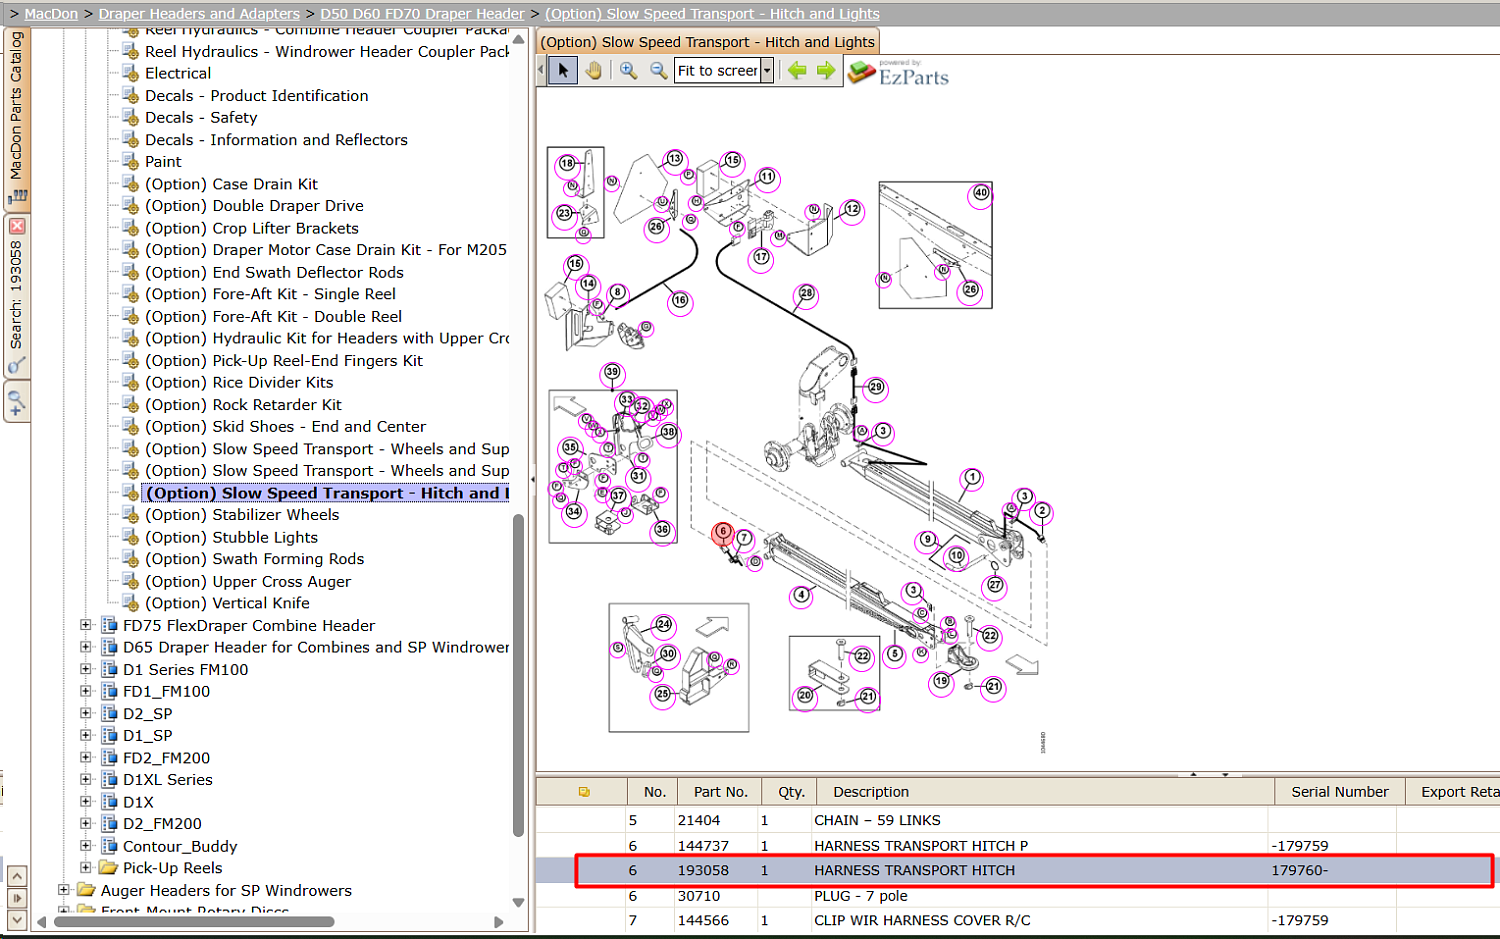Open (Option) Vertical Knife in the tree
The image size is (1500, 939).
[227, 603]
